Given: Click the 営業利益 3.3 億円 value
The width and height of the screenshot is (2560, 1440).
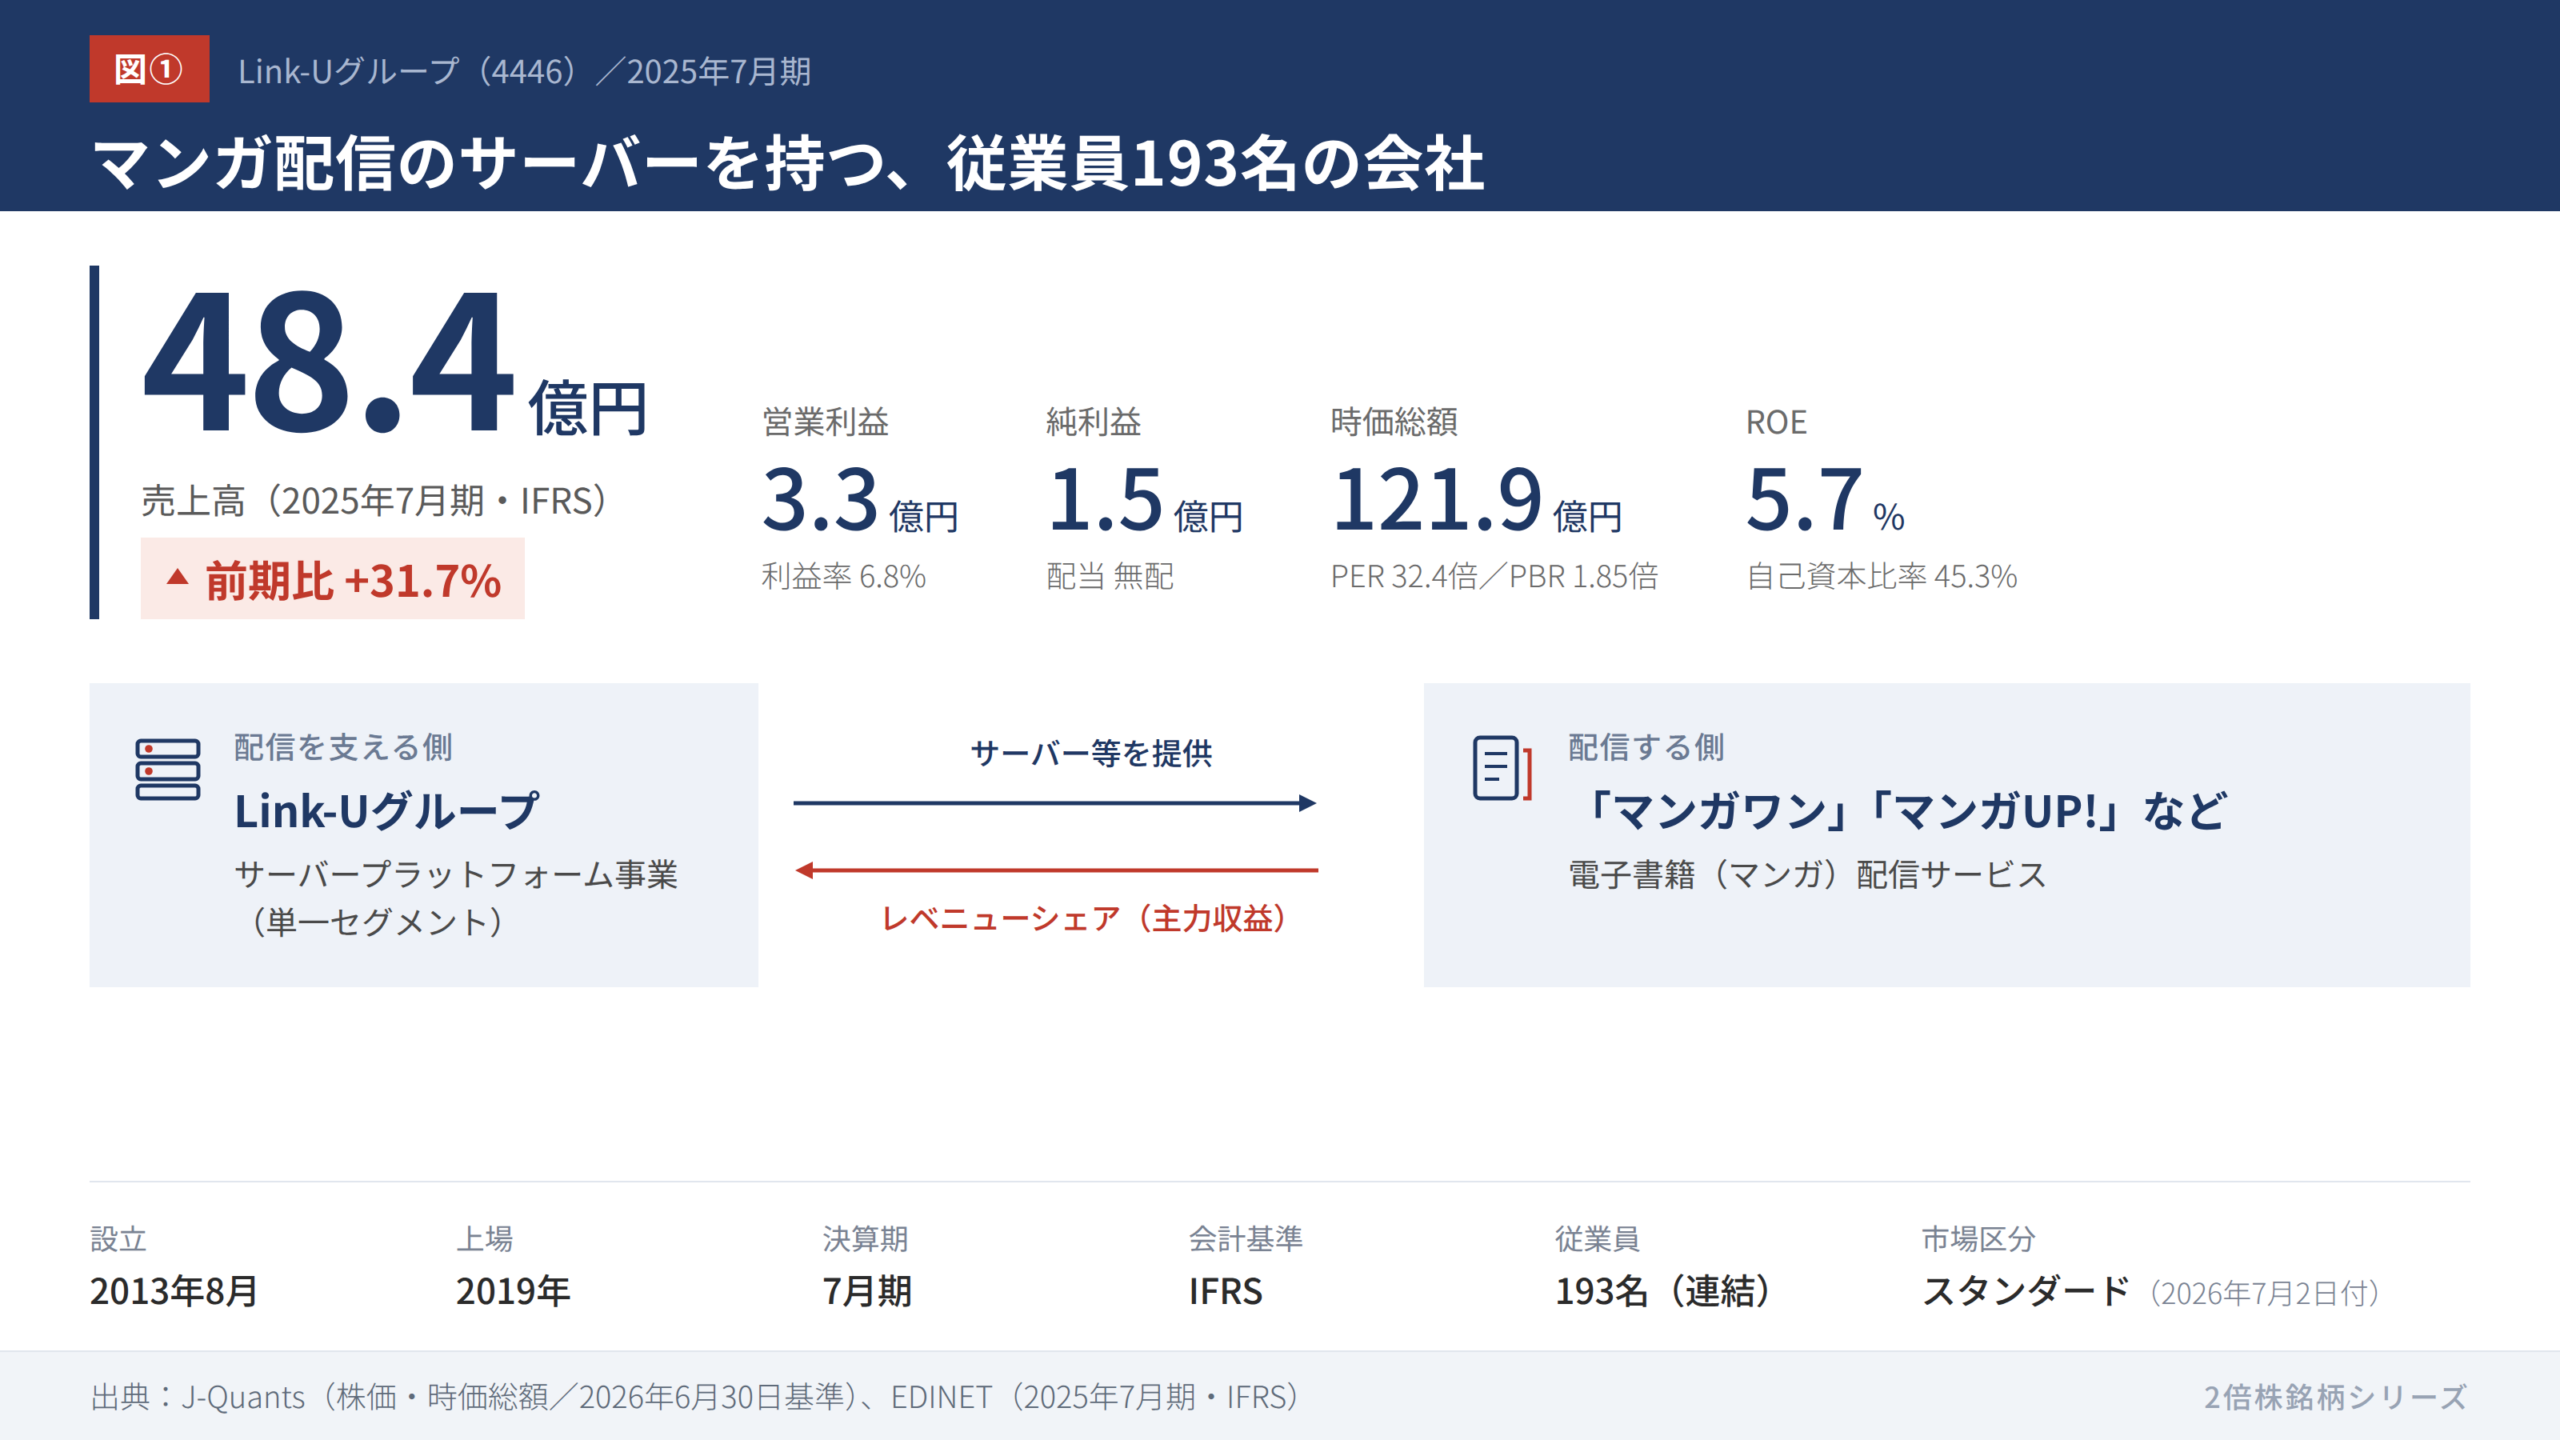Looking at the screenshot, I should point(860,500).
